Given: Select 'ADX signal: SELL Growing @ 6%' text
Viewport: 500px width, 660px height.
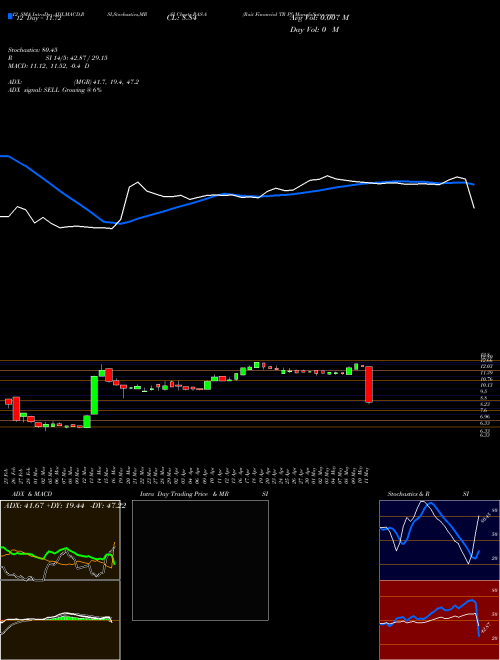Looking at the screenshot, I should click(55, 90).
